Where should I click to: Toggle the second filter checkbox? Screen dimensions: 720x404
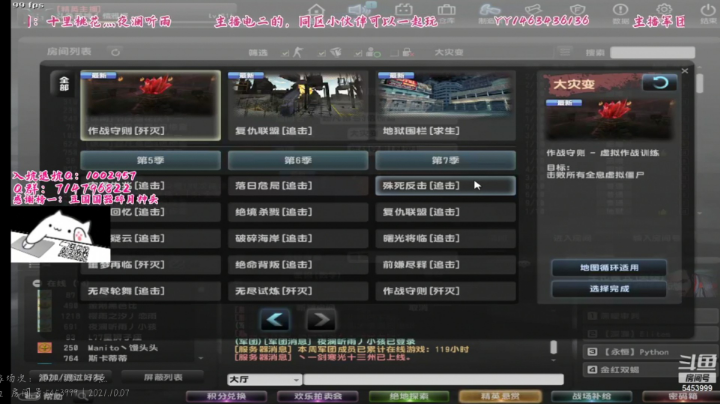tap(321, 53)
